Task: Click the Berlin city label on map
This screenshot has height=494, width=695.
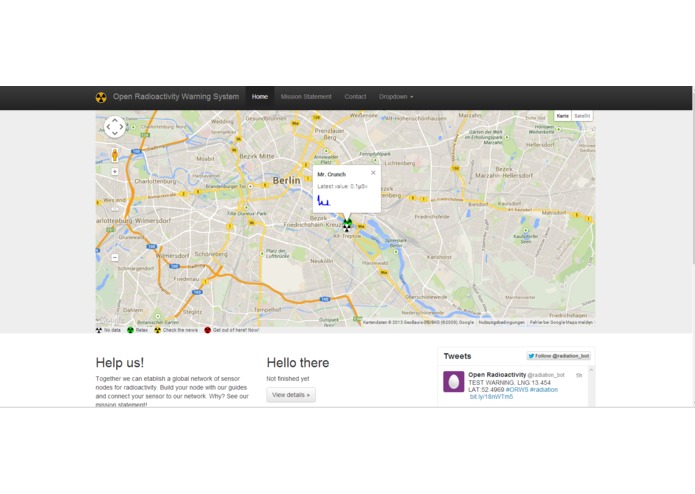Action: (x=286, y=180)
